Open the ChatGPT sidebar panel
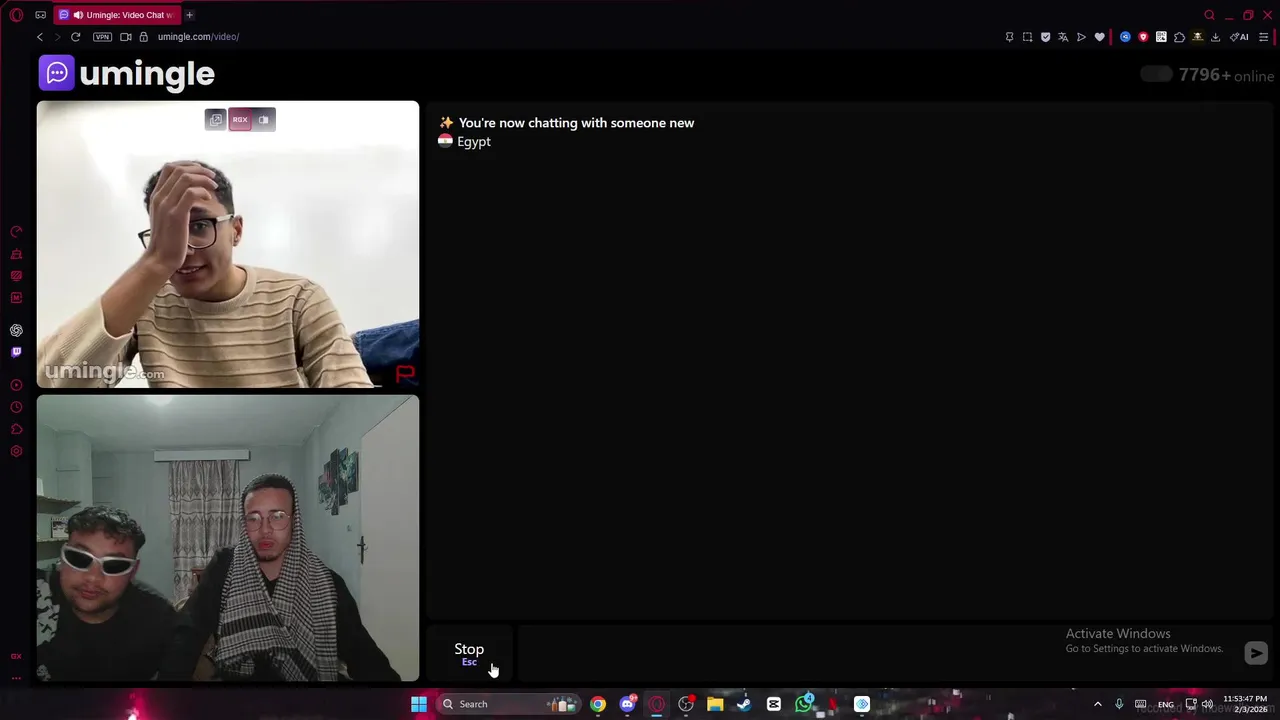Image resolution: width=1280 pixels, height=720 pixels. click(16, 330)
